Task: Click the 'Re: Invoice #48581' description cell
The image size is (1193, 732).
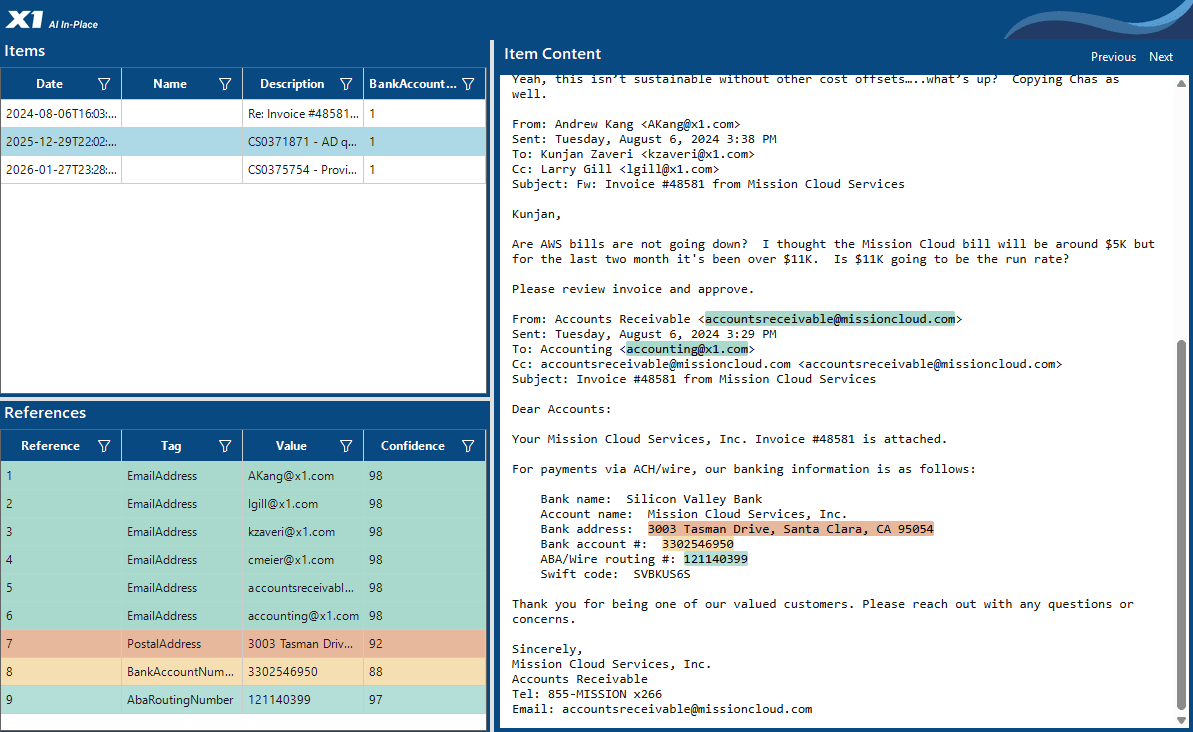Action: (x=303, y=113)
